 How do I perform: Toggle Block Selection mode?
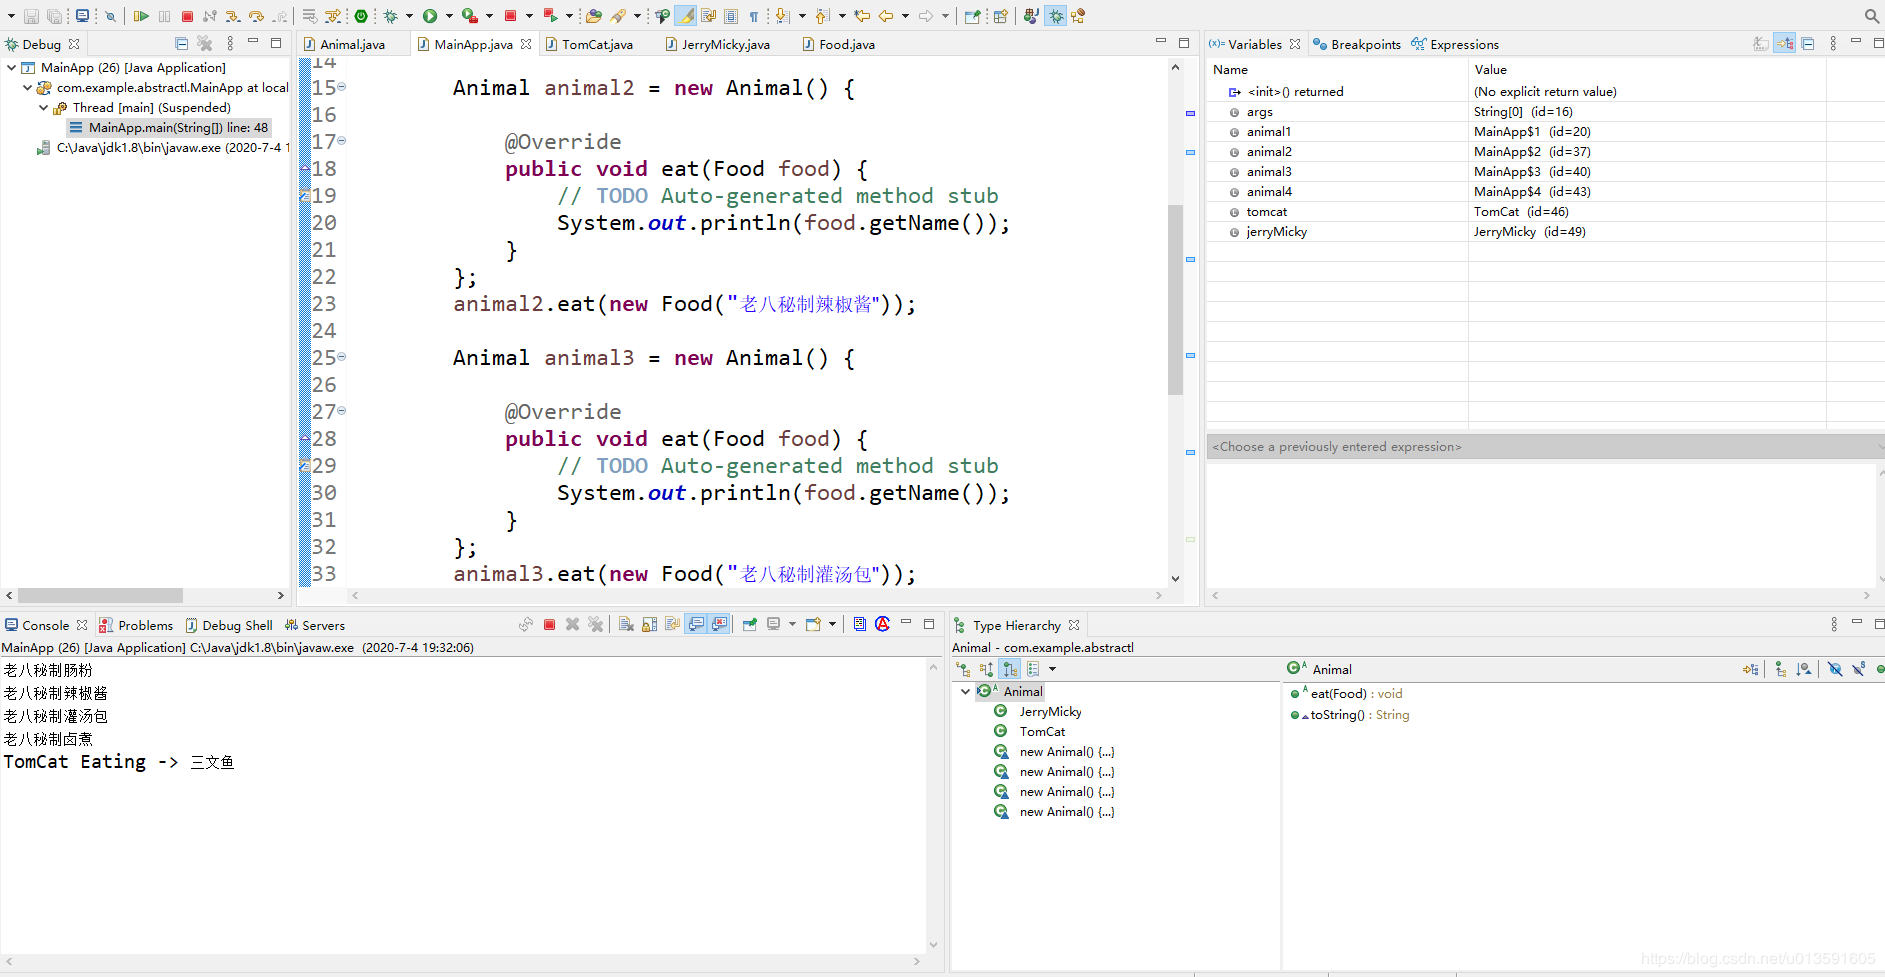click(732, 16)
